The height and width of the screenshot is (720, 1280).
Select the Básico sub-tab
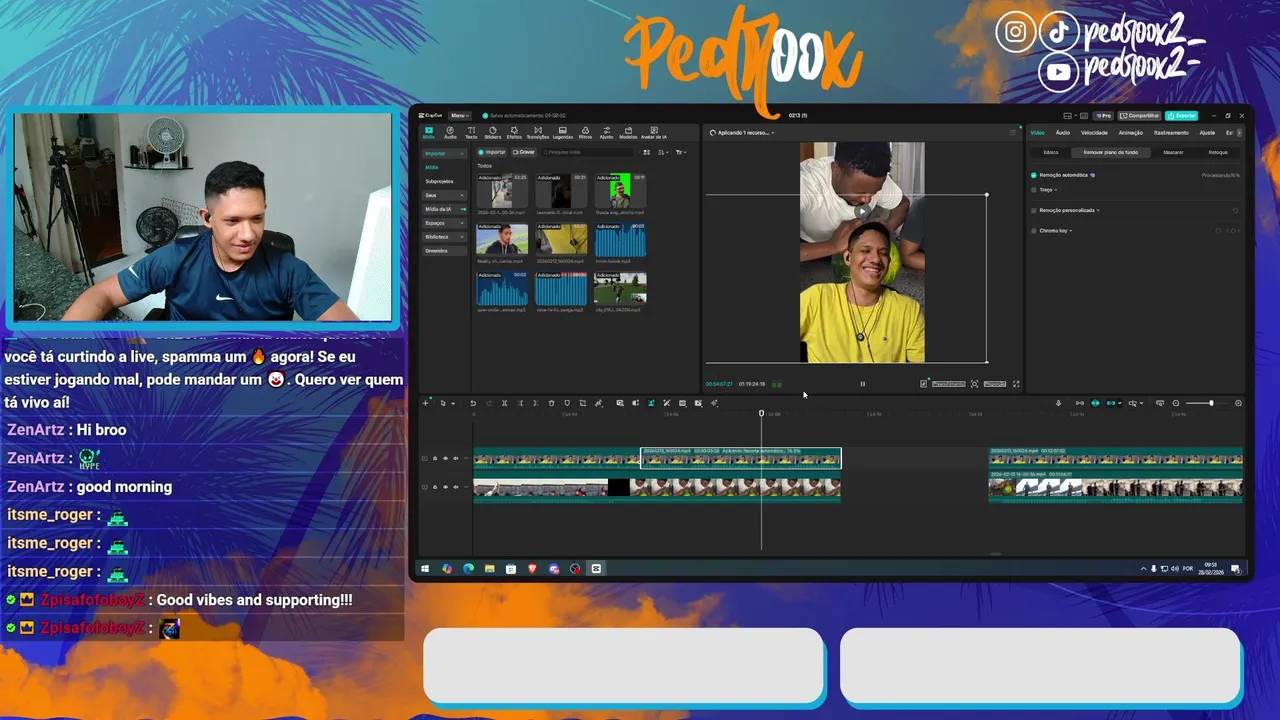tap(1051, 152)
